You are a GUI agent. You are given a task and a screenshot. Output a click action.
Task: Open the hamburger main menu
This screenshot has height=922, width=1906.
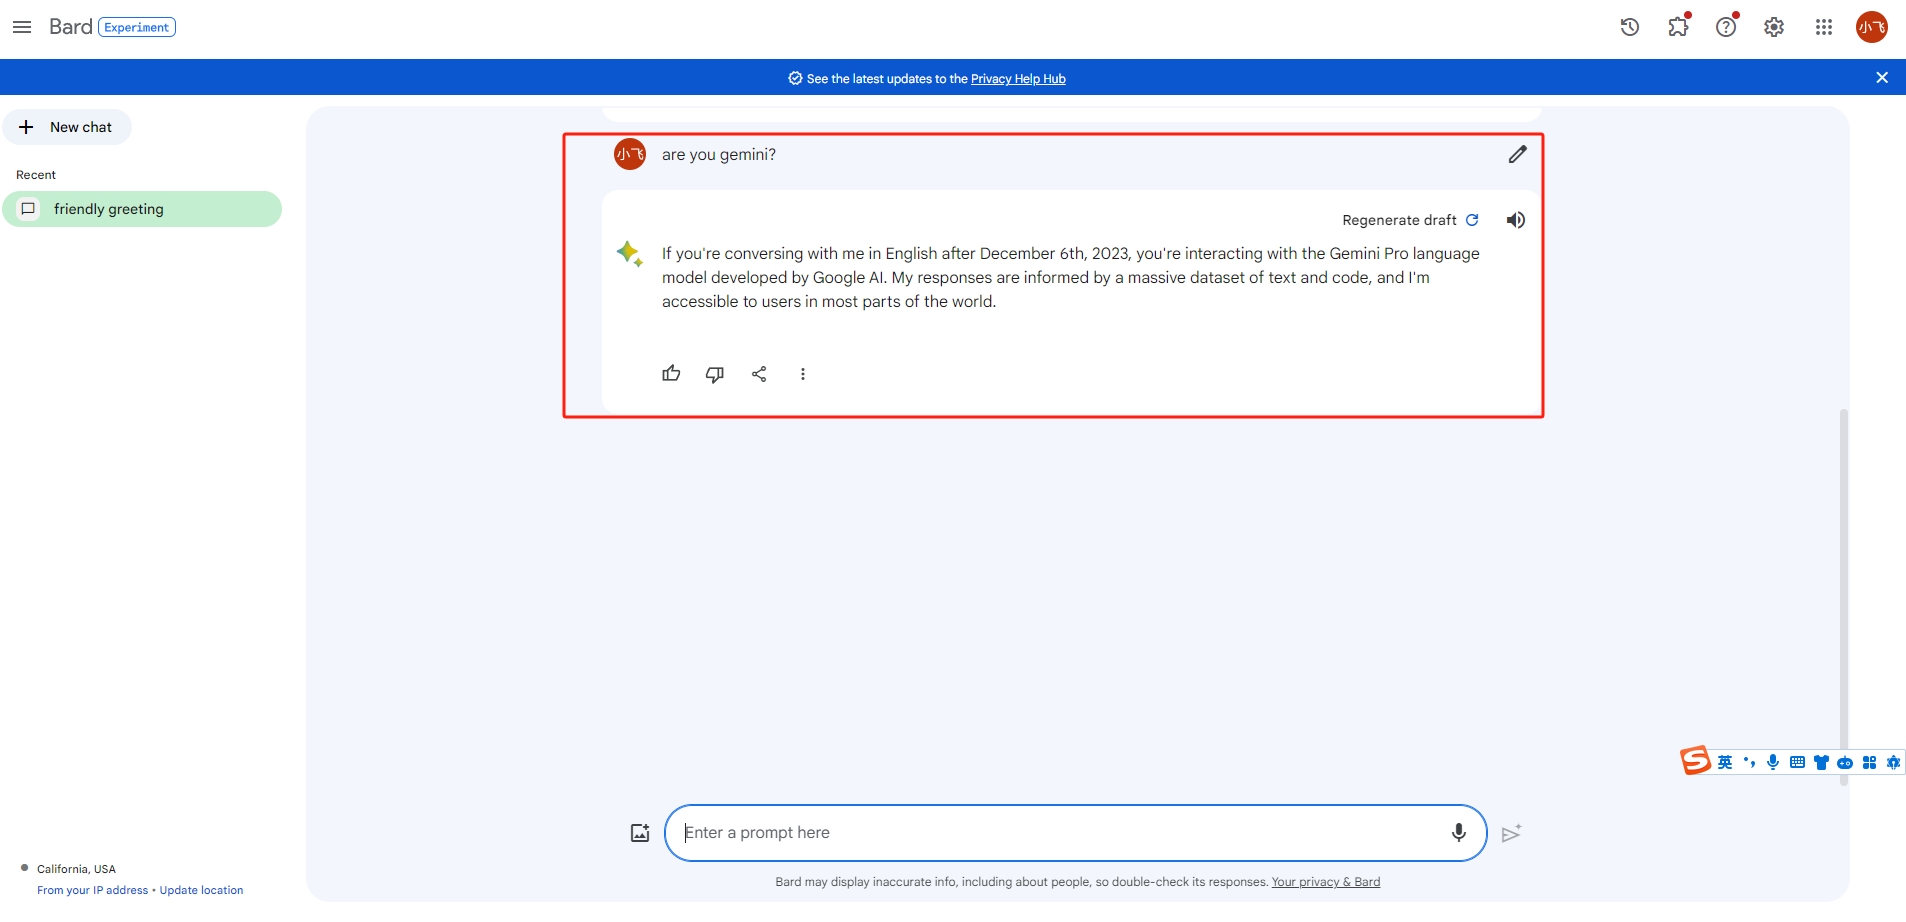tap(22, 27)
